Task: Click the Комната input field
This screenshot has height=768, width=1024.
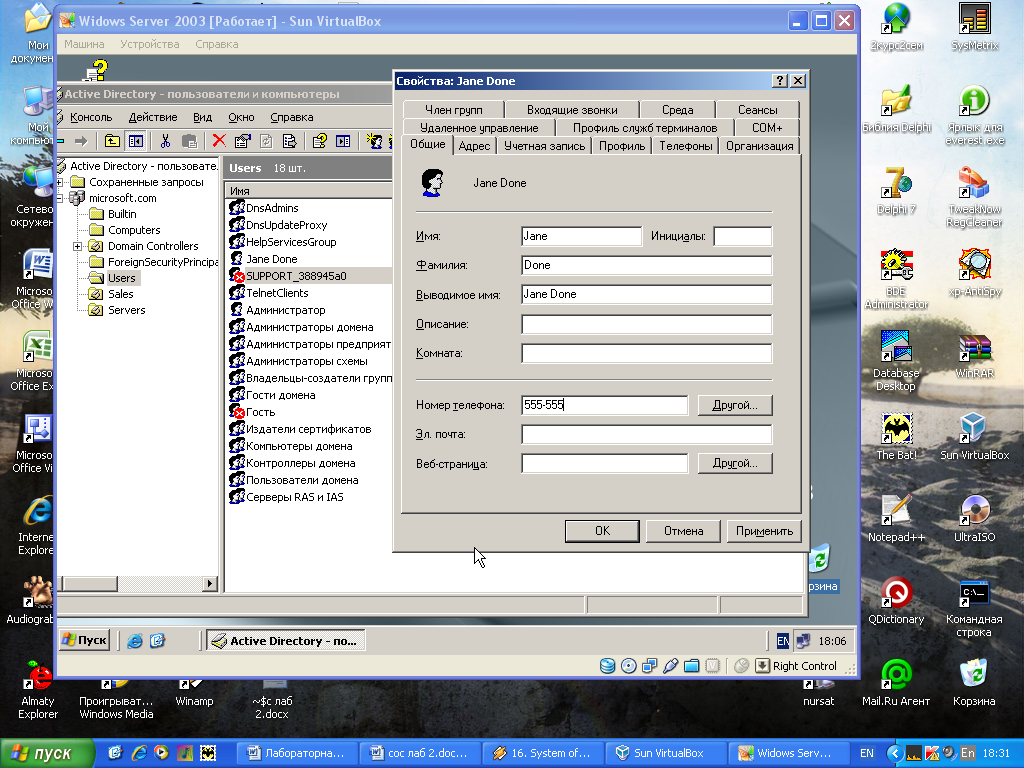Action: (x=647, y=353)
